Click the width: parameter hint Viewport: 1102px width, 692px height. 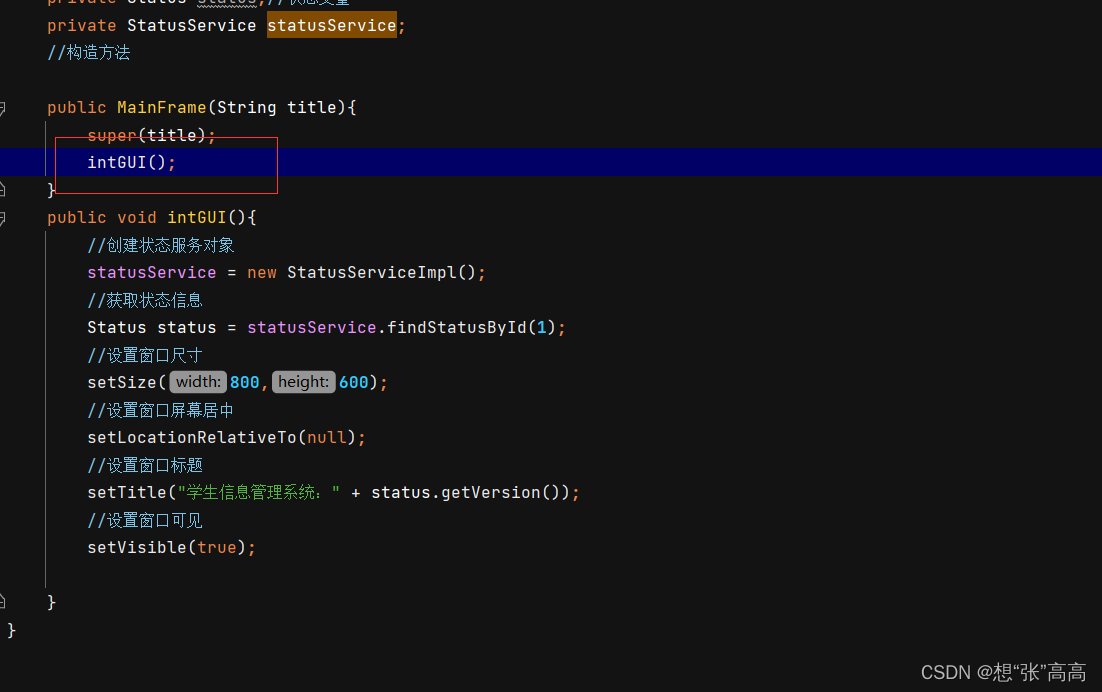click(198, 382)
